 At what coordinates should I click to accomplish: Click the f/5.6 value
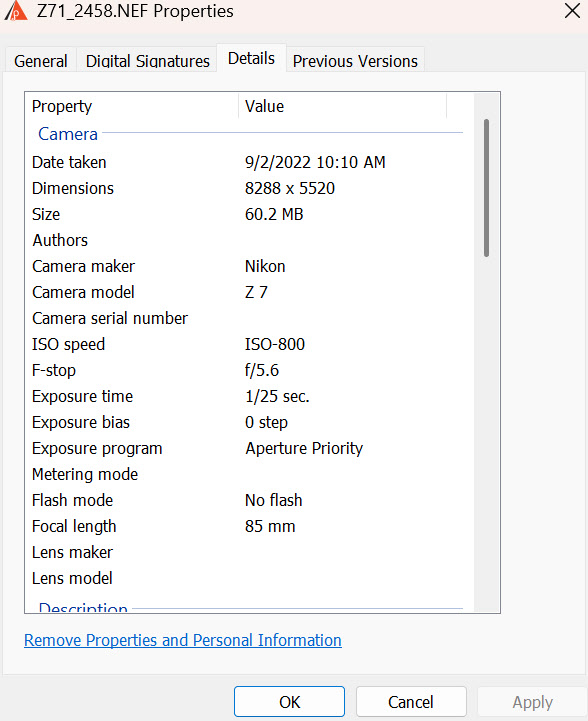pyautogui.click(x=262, y=370)
